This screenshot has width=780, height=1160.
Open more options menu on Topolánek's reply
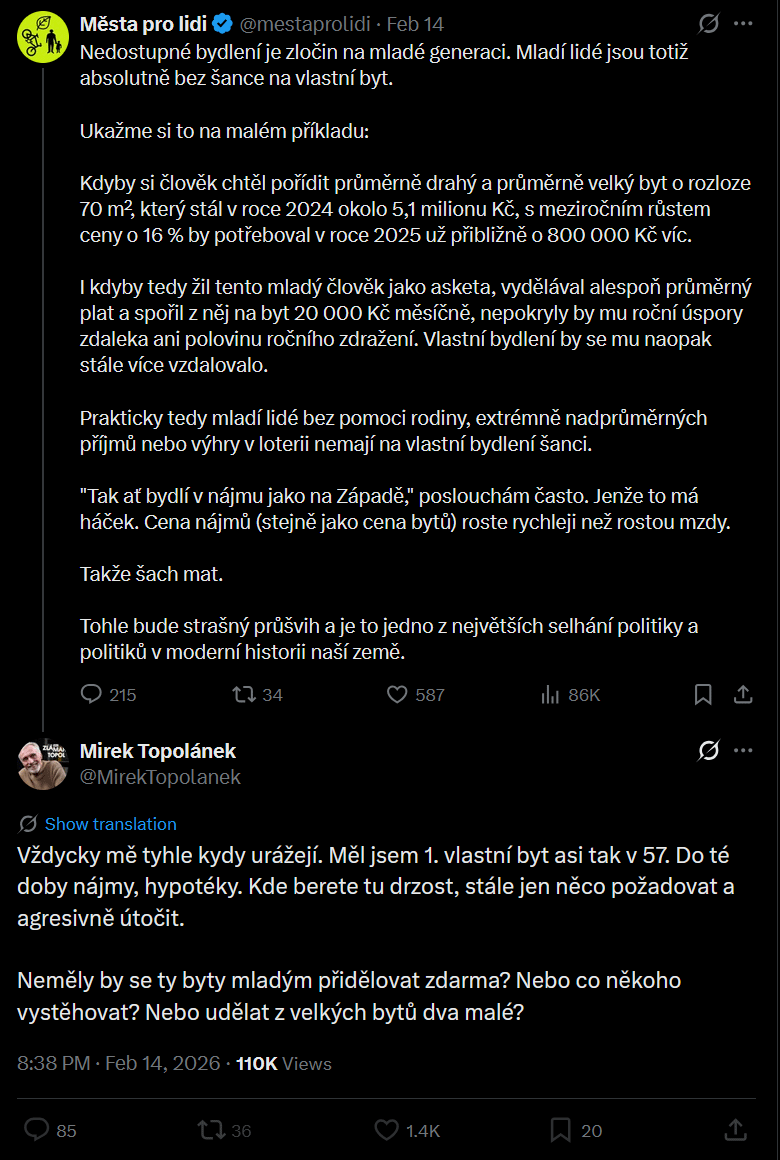pos(743,750)
